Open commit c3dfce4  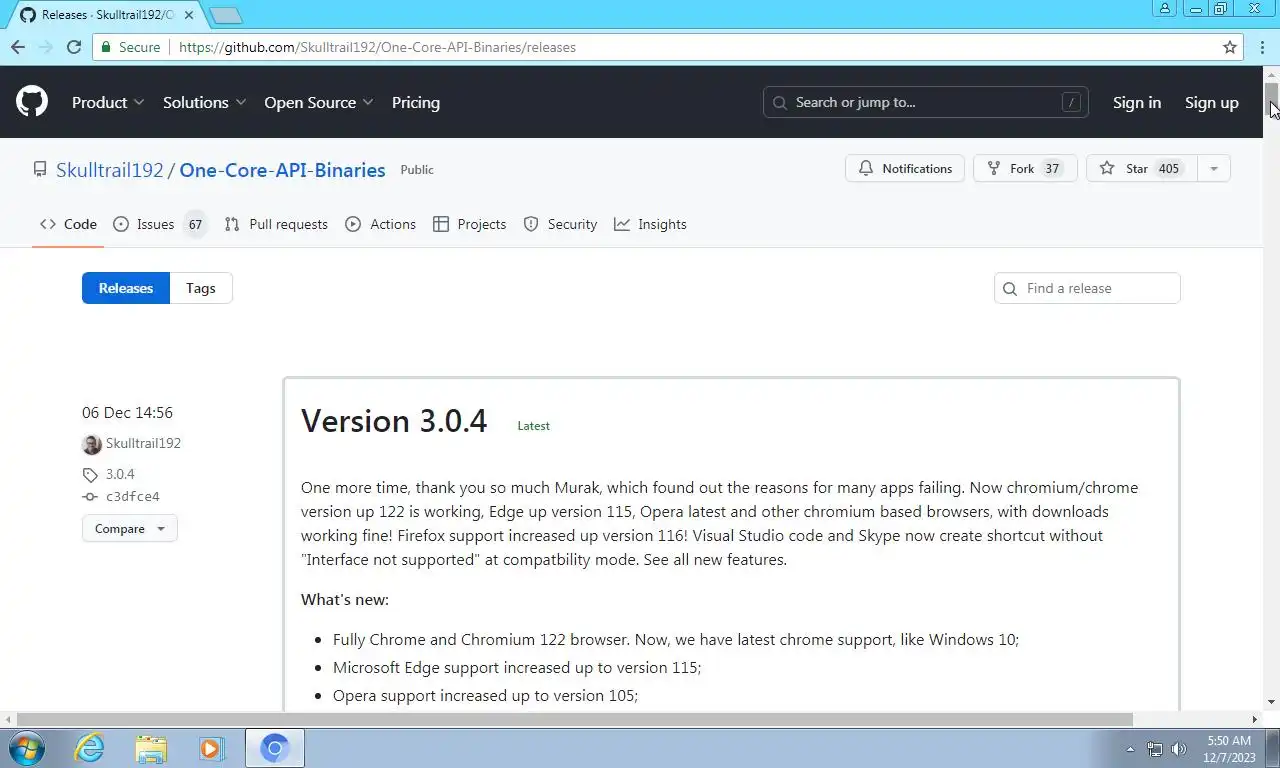pyautogui.click(x=133, y=496)
